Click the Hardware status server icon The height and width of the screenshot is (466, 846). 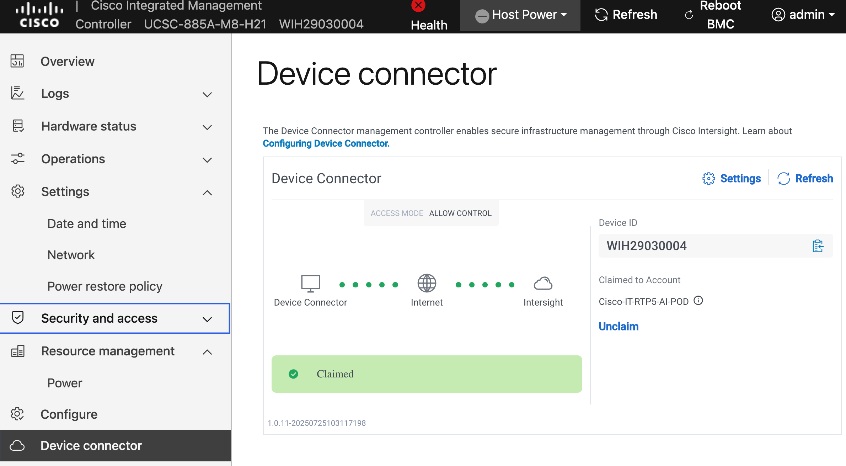[x=18, y=126]
